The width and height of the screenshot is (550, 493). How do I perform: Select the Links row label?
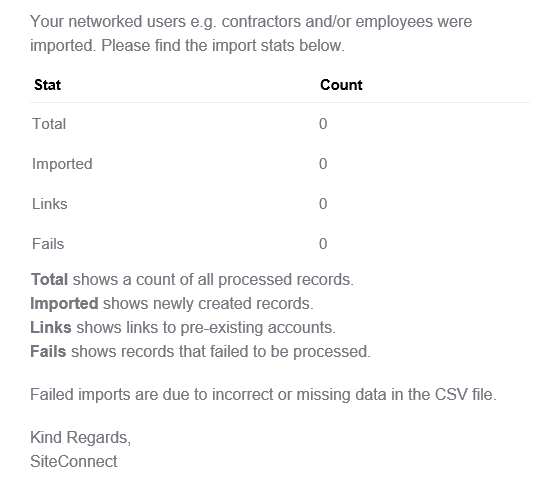(x=49, y=204)
